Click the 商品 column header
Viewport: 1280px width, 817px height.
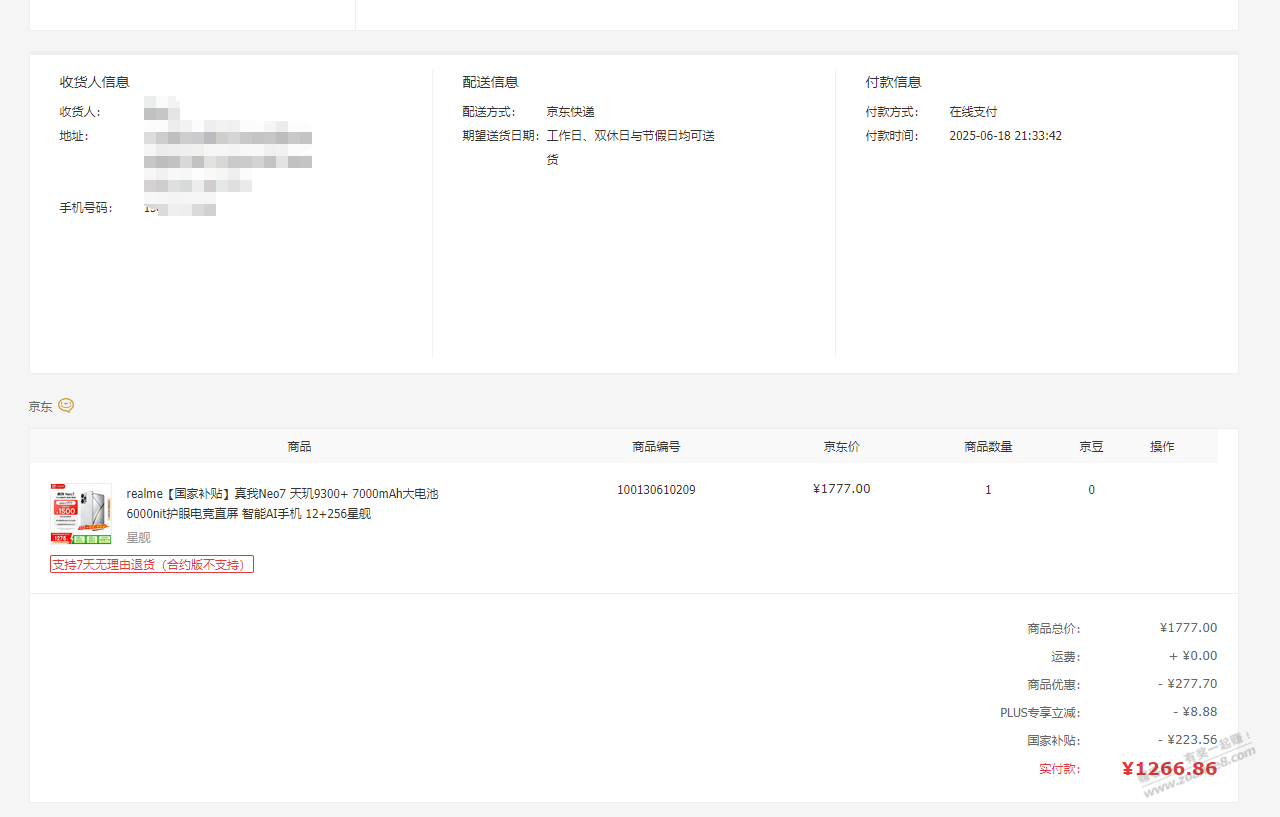pos(299,447)
